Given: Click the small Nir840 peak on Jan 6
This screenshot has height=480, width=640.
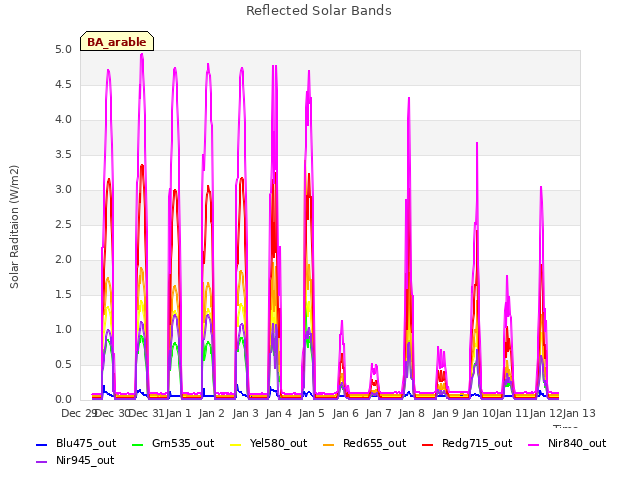Looking at the screenshot, I should tap(342, 322).
